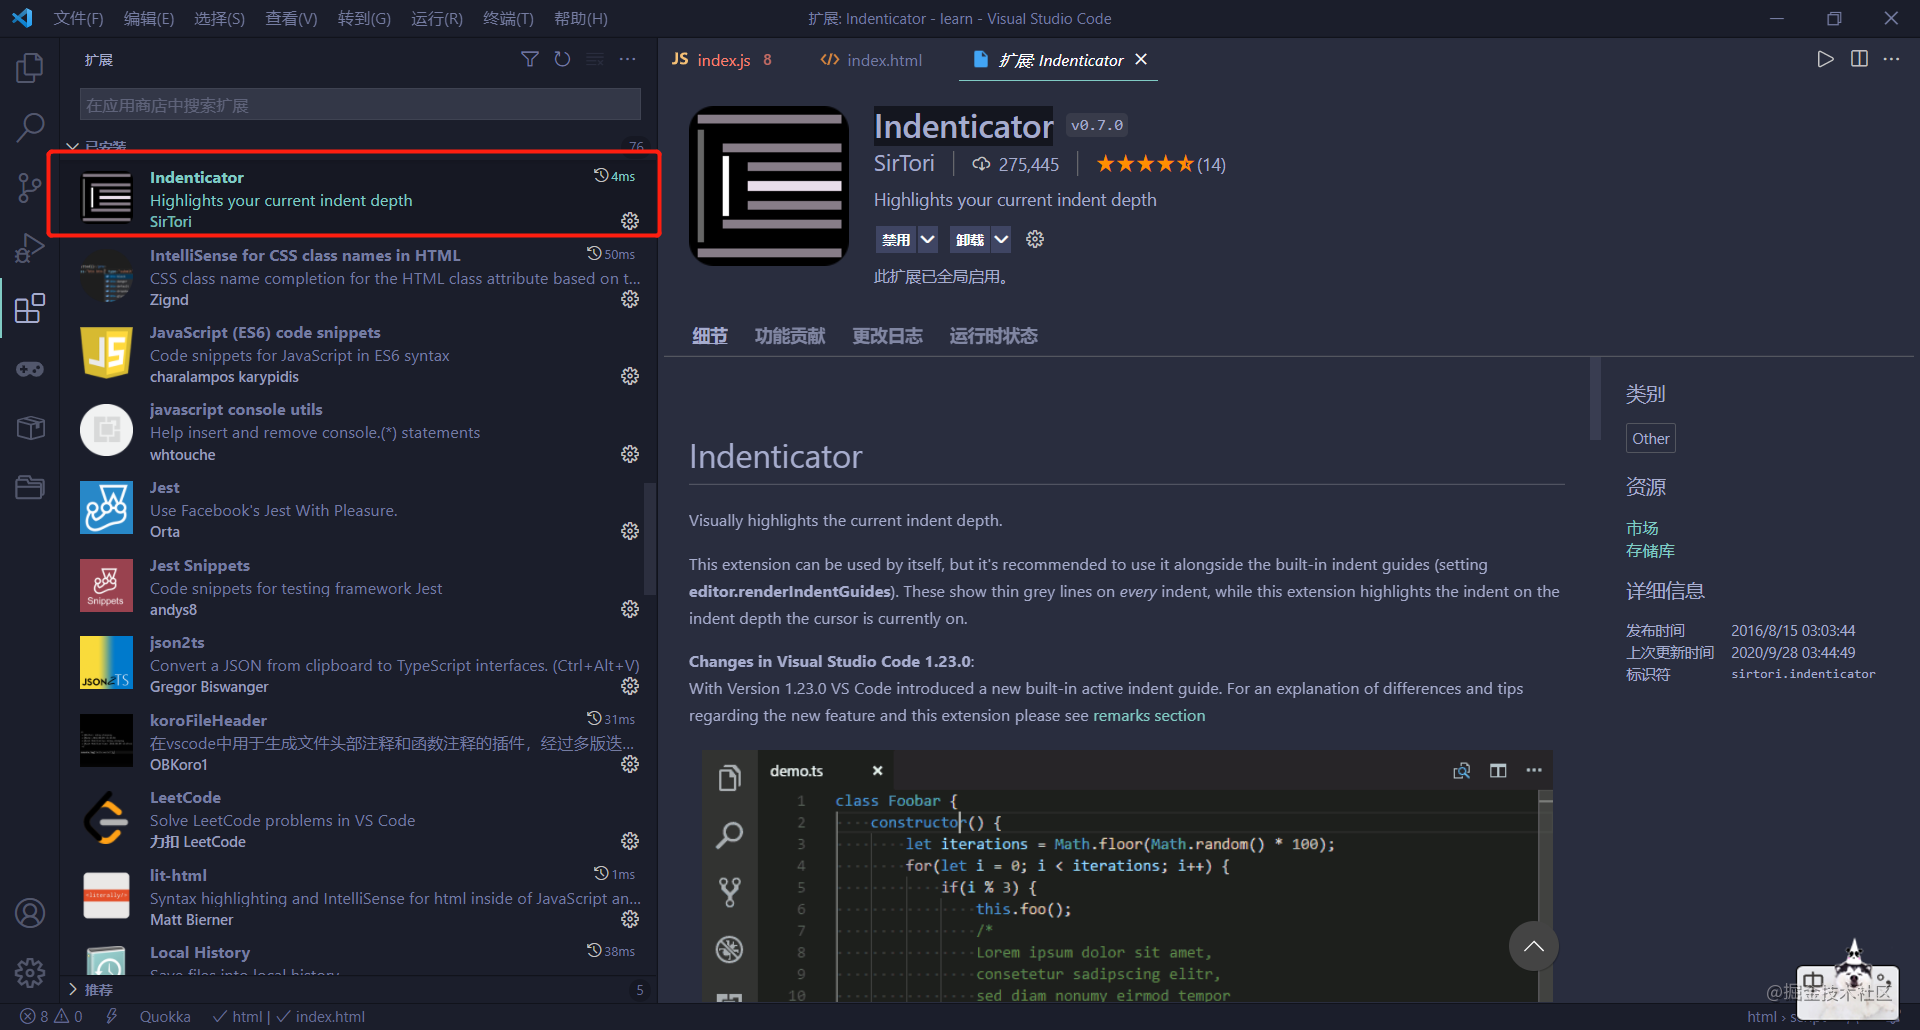Open the 市场 marketplace link
The image size is (1920, 1030).
[1642, 528]
